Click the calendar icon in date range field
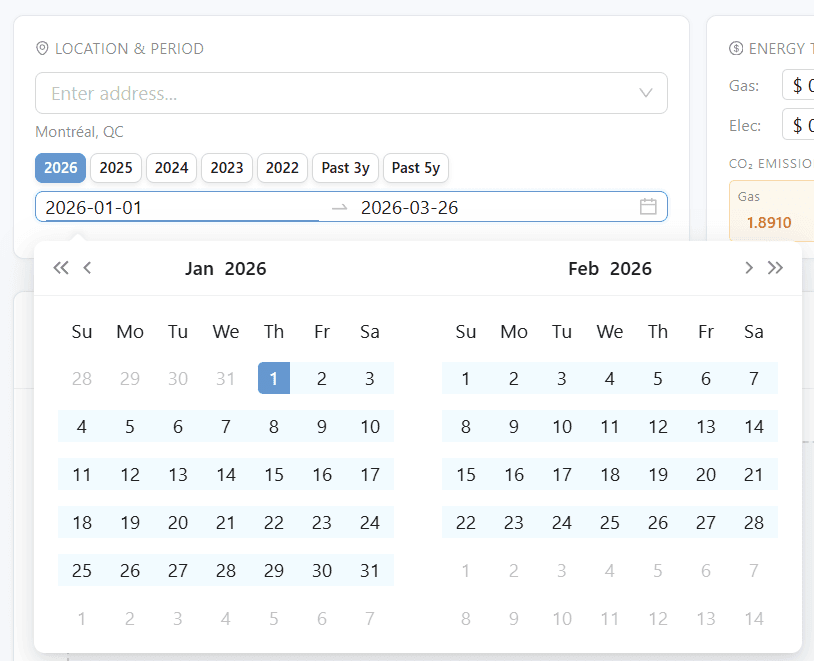Screen dimensions: 814x661 click(648, 207)
